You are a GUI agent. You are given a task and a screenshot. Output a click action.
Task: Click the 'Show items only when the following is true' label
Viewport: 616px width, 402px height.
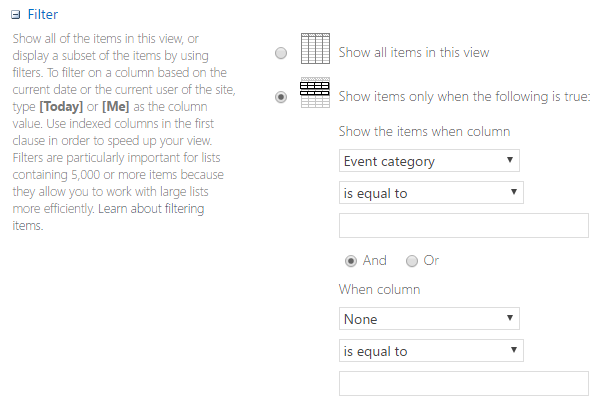(465, 97)
